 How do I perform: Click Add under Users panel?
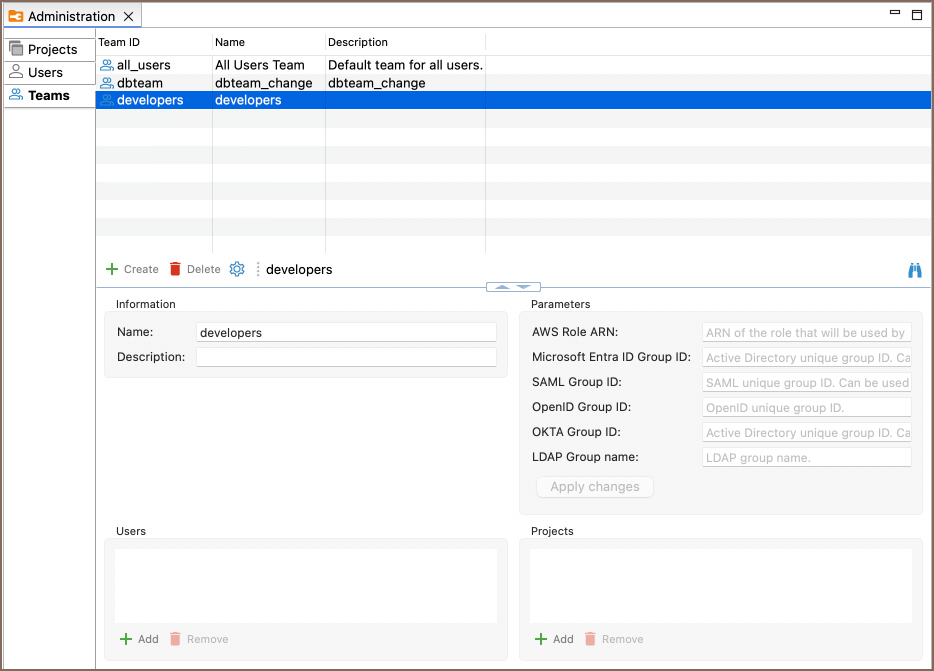(139, 639)
